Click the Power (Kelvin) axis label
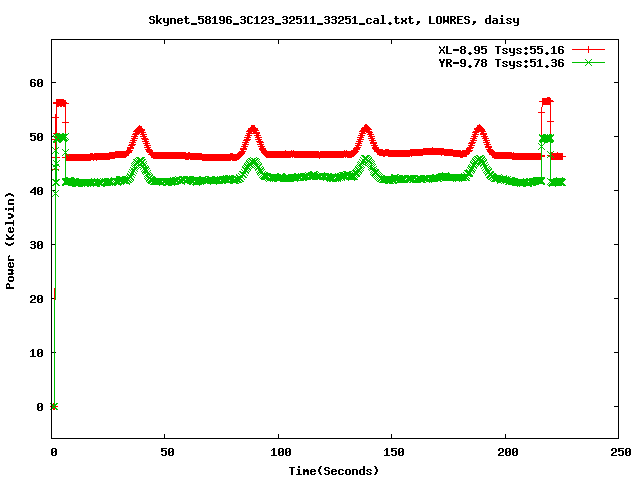Viewport: 640px width, 480px height. (10, 241)
